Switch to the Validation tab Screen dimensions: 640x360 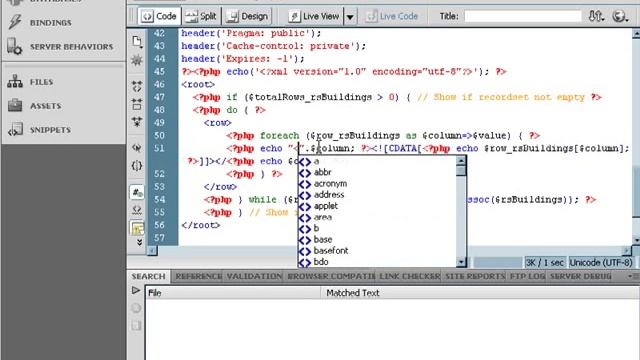(254, 276)
